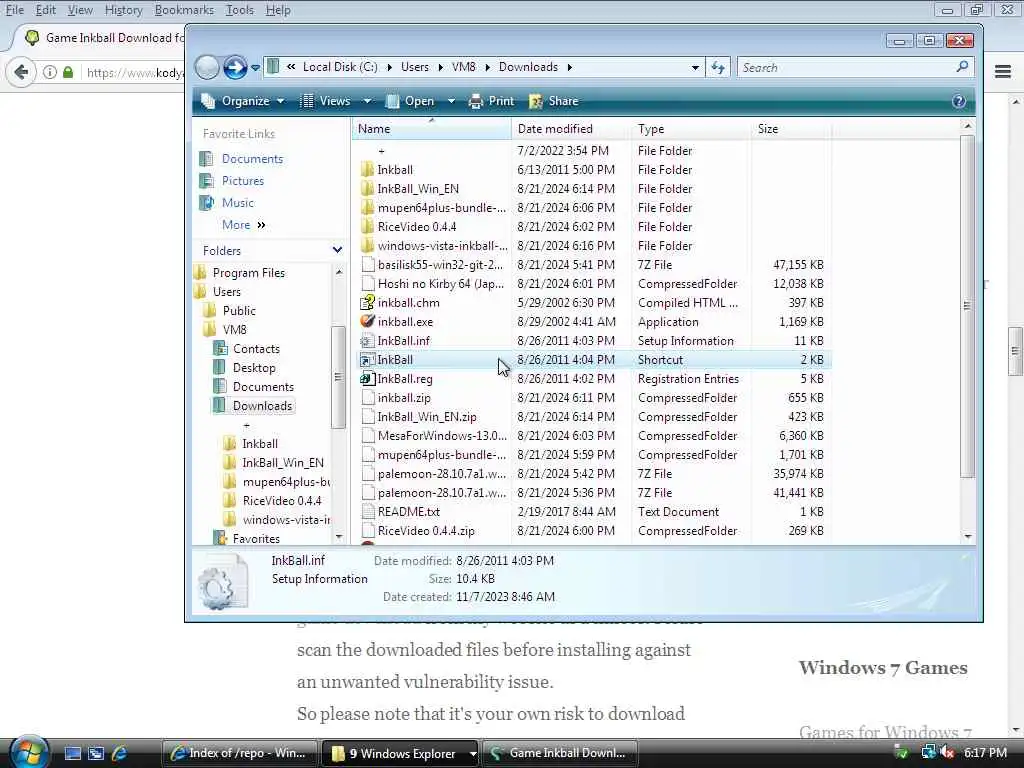Open Index of /repo taskbar button
1024x768 pixels.
coord(239,753)
